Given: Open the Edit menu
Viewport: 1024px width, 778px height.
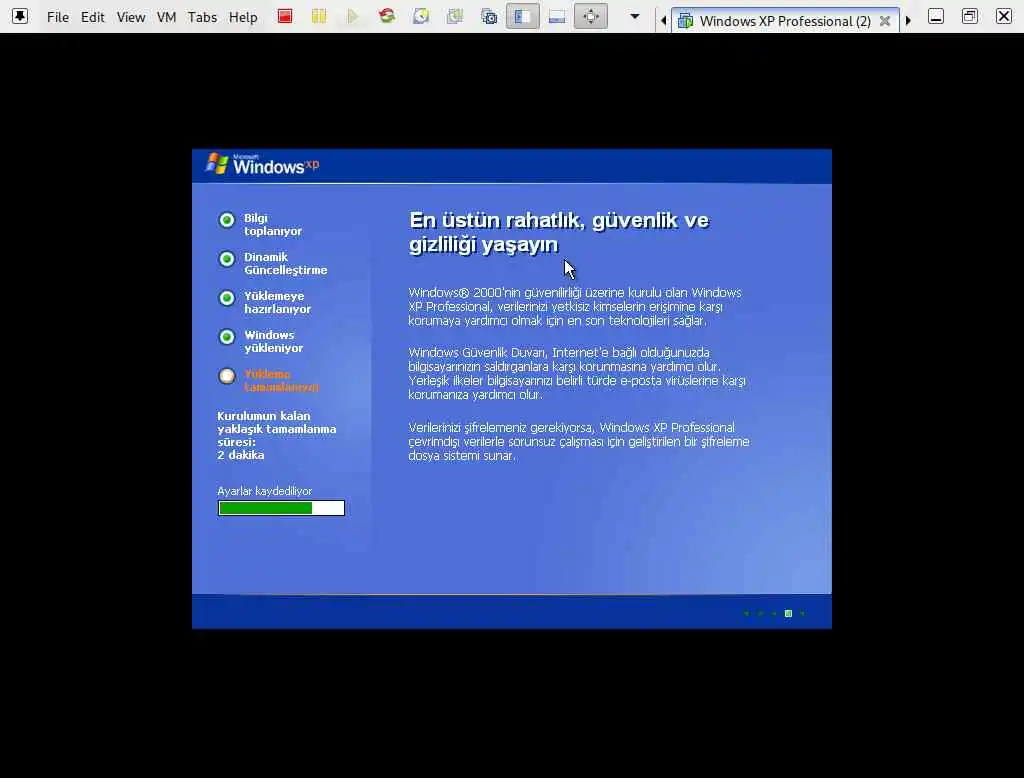Looking at the screenshot, I should (x=93, y=17).
